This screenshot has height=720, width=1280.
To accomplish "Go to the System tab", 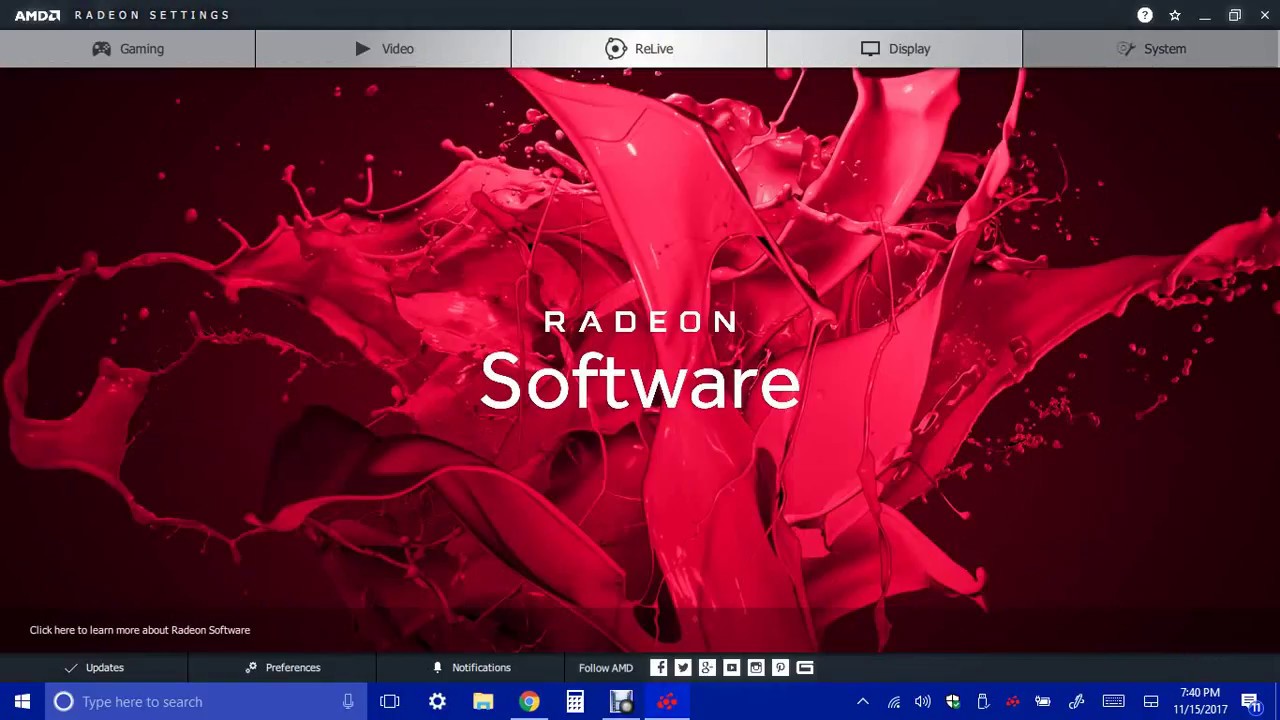I will coord(1151,48).
